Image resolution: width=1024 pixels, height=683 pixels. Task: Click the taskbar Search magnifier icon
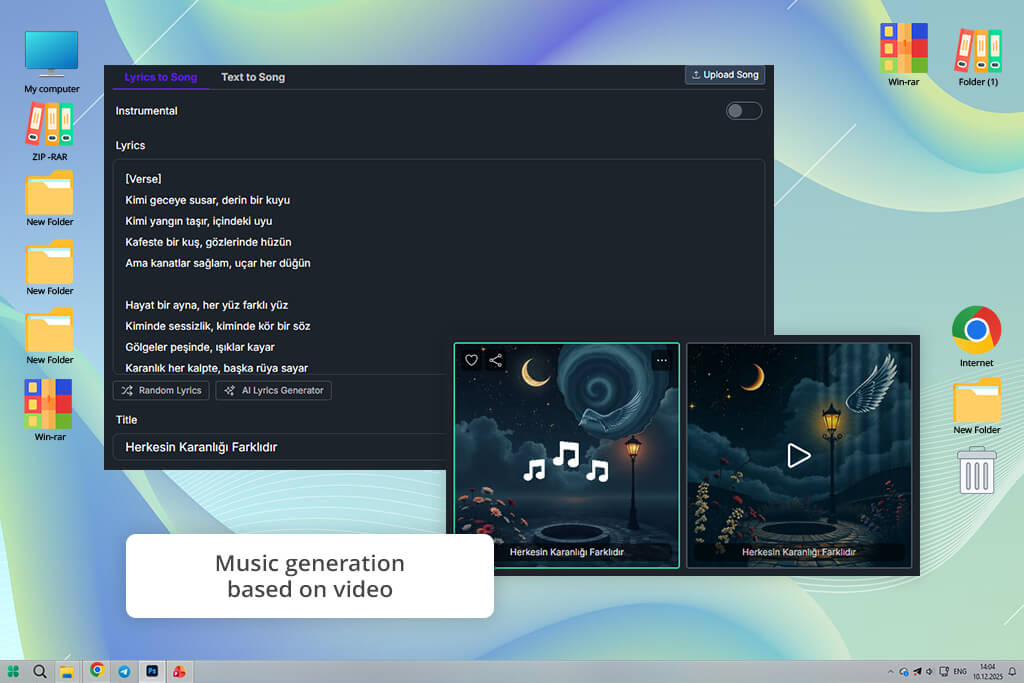[x=40, y=671]
